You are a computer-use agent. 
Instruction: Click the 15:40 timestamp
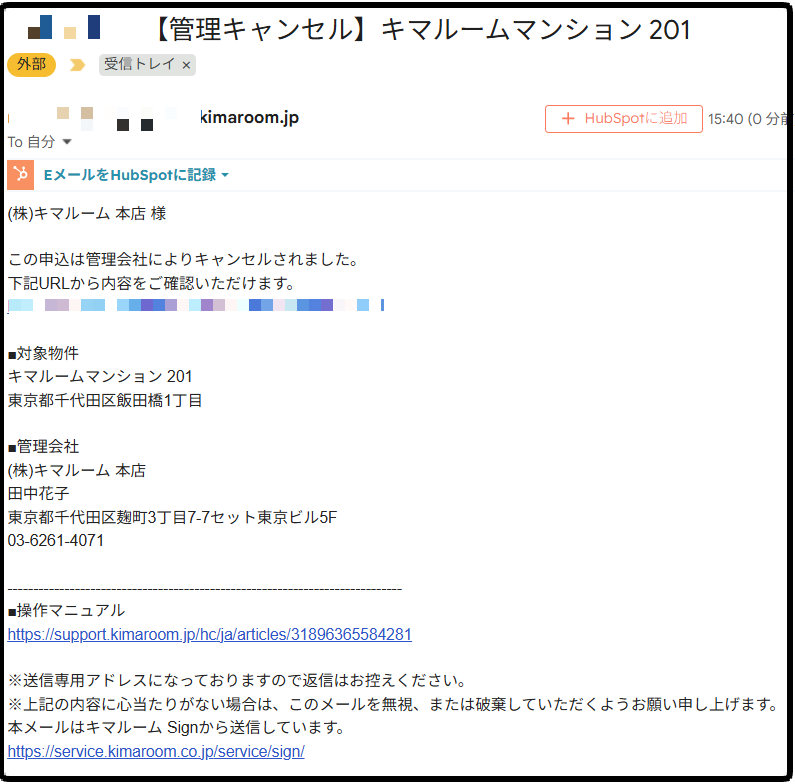tap(748, 119)
